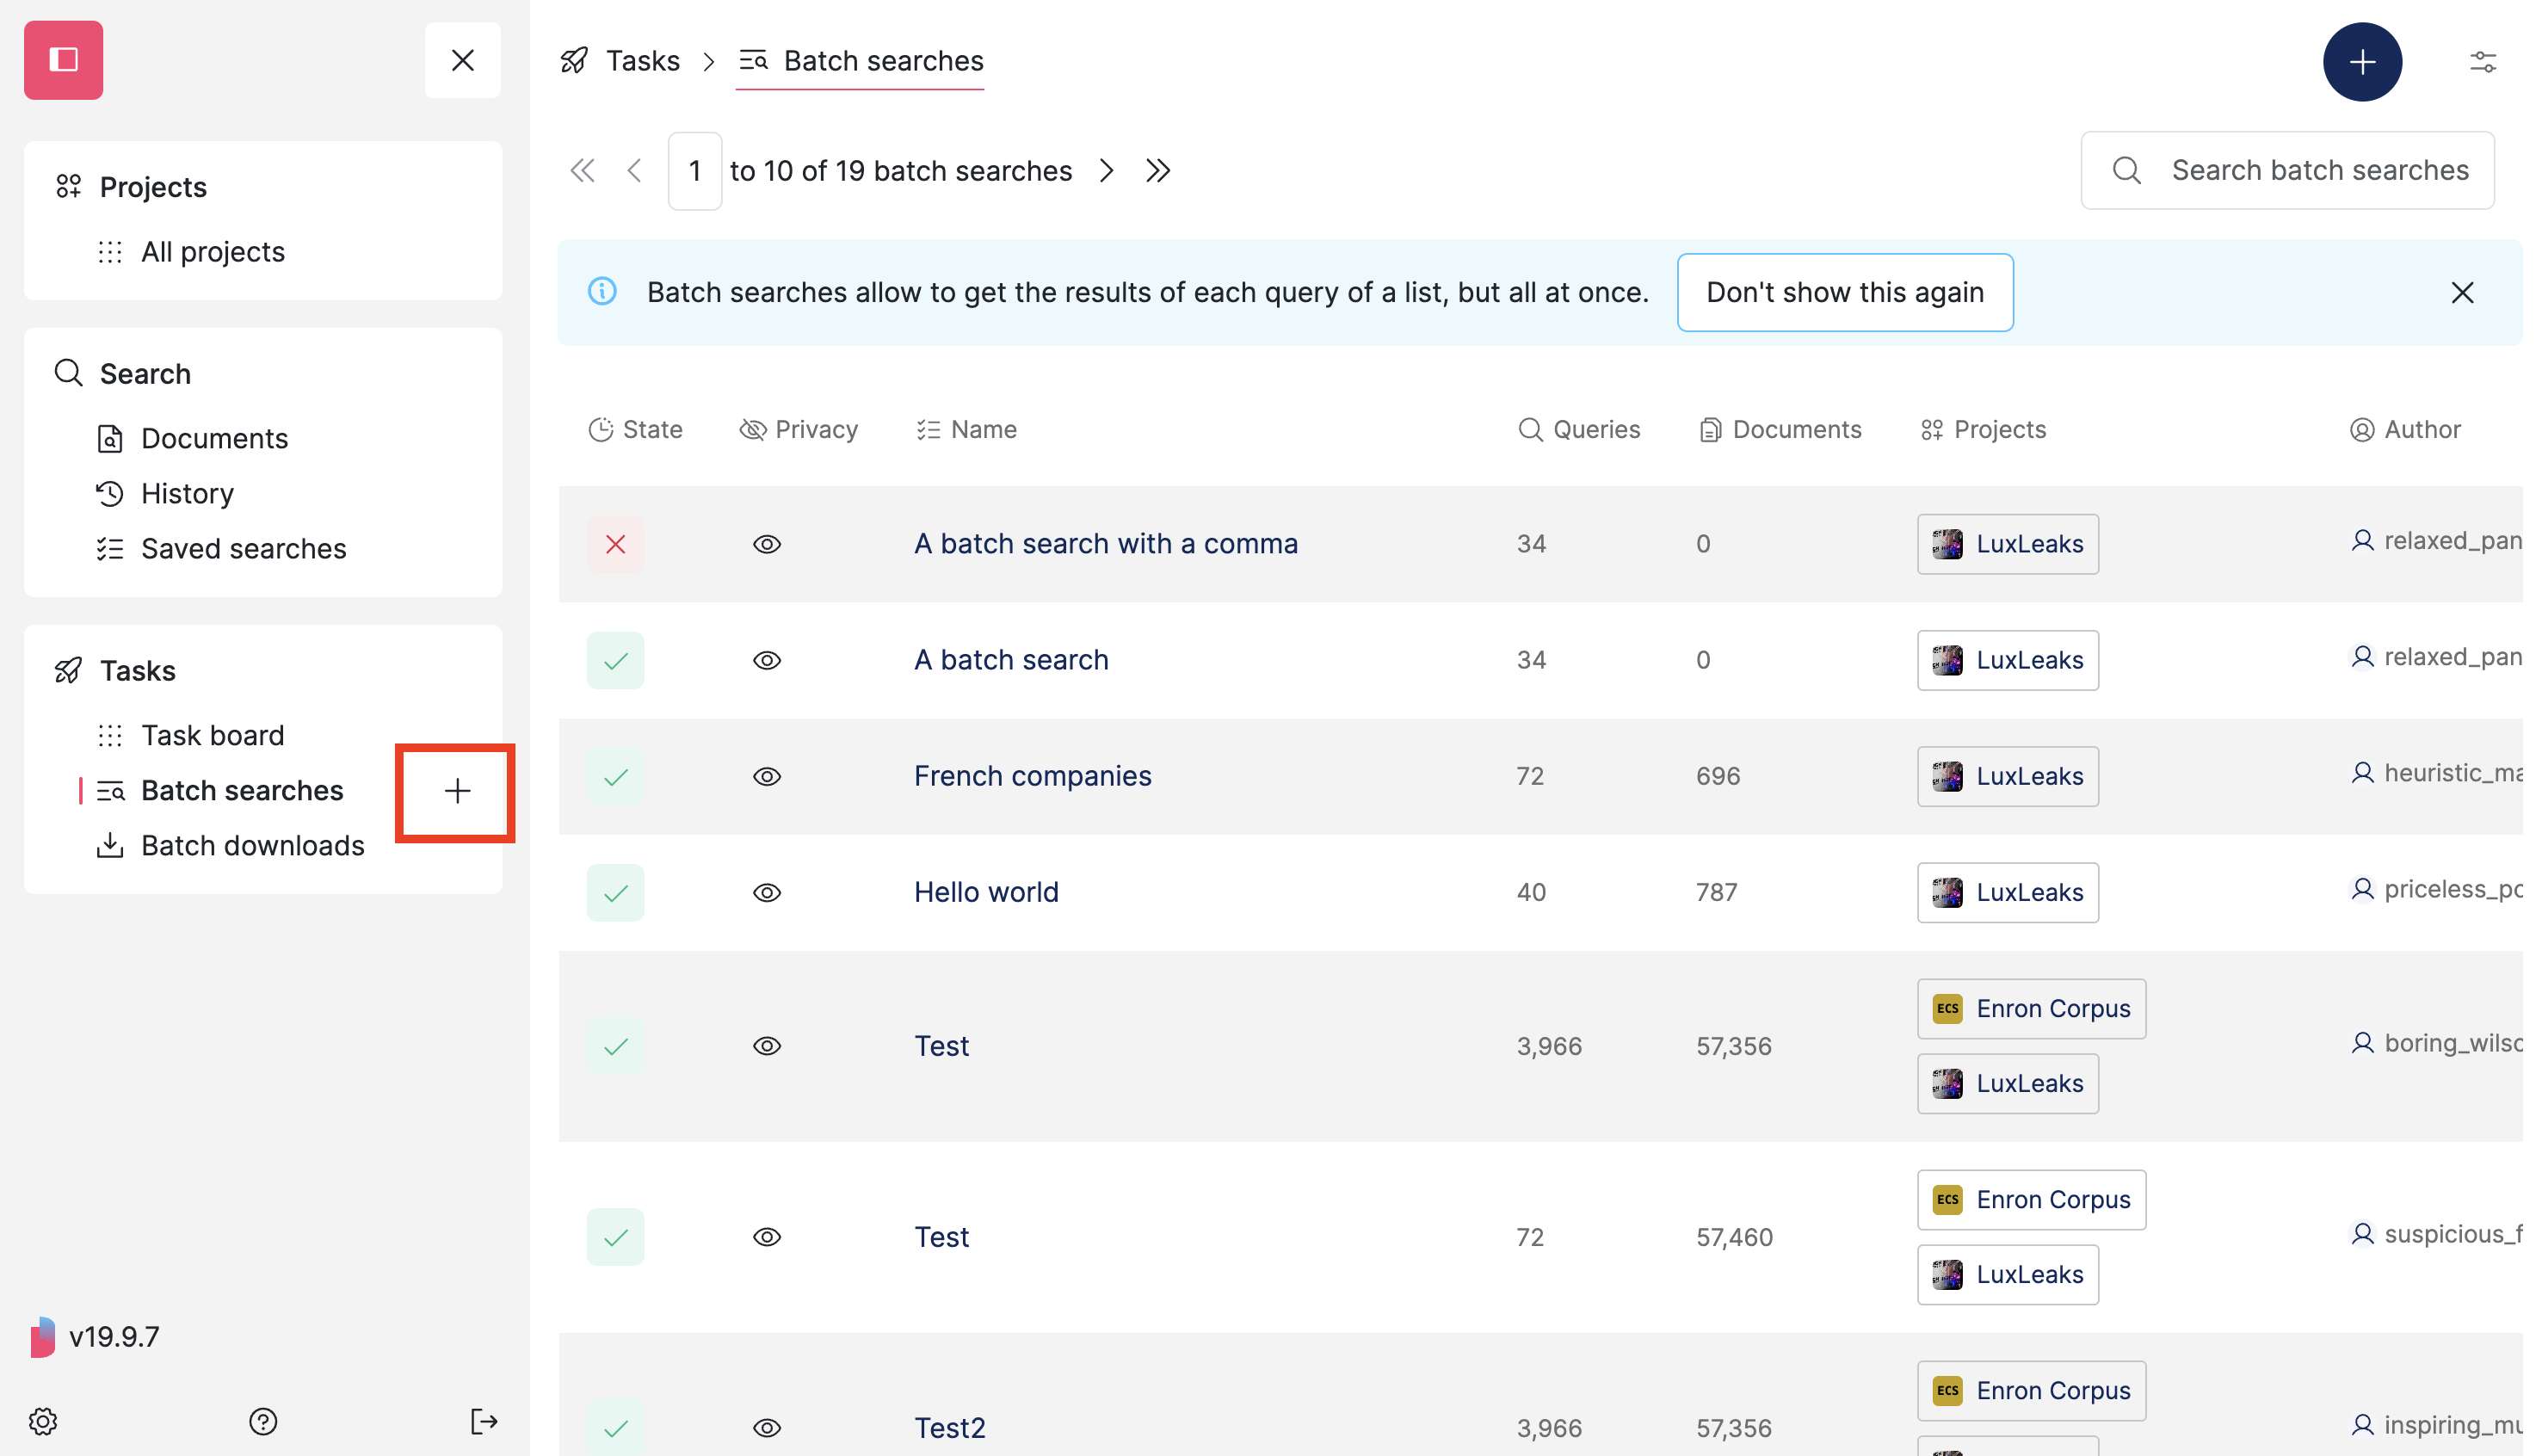Screen dimensions: 2542x1456
Task: Jump to last page with double chevron
Action: [x=1158, y=170]
